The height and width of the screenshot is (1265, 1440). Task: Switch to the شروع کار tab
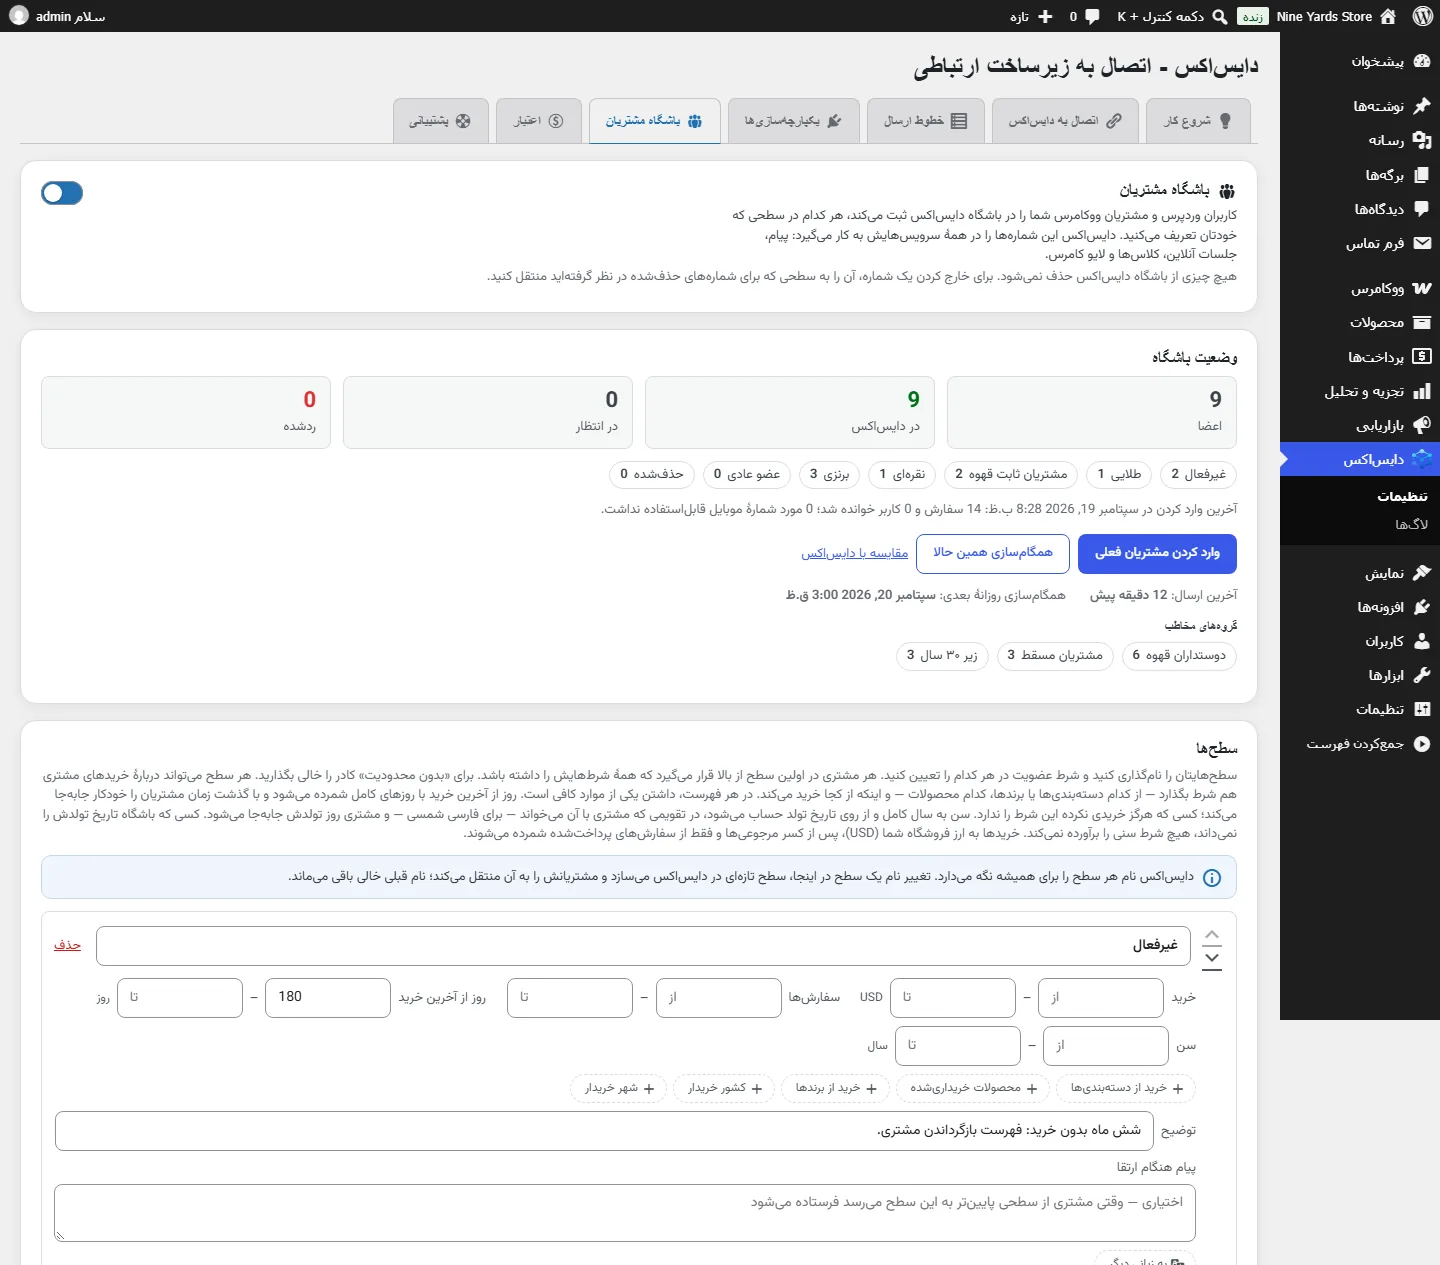coord(1198,121)
